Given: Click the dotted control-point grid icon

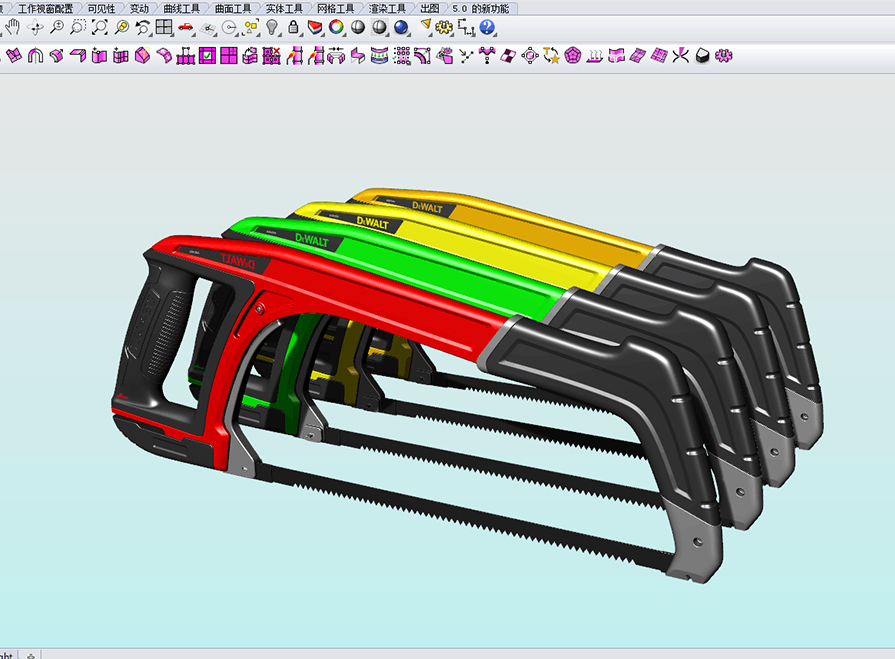Looking at the screenshot, I should [x=402, y=56].
